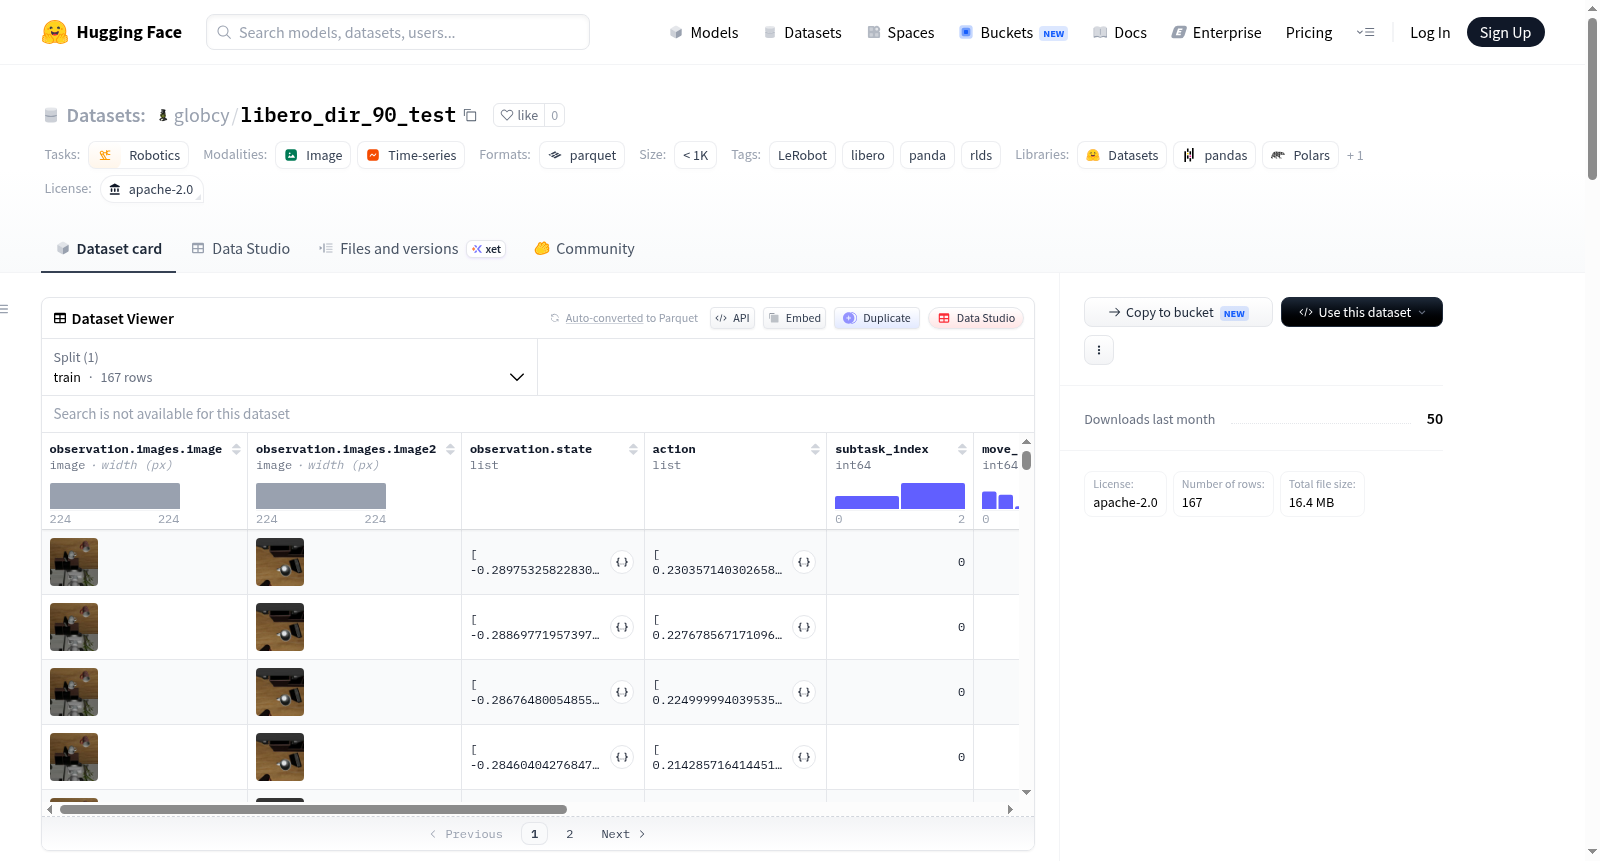Expand first observation.state cell braces icon
The image size is (1600, 861).
622,562
